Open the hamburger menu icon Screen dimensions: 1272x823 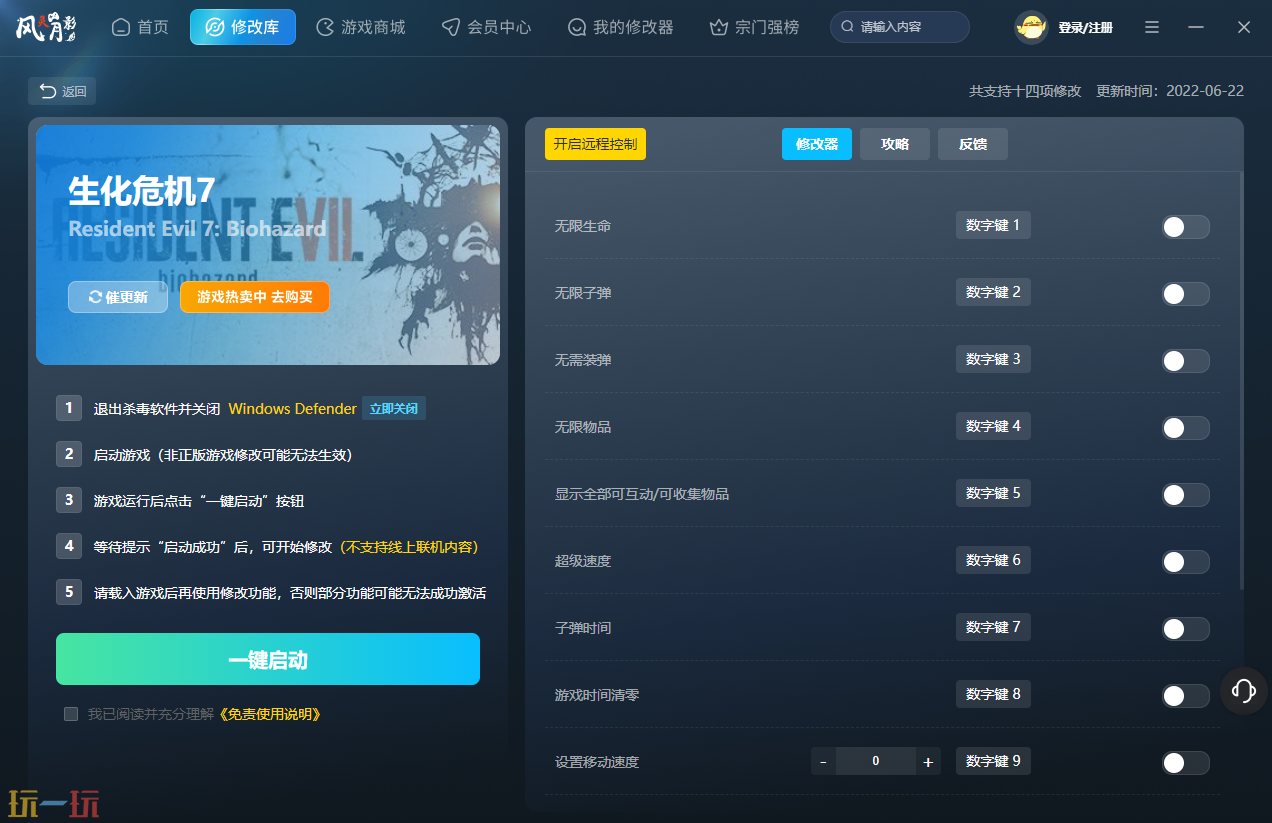click(x=1152, y=27)
